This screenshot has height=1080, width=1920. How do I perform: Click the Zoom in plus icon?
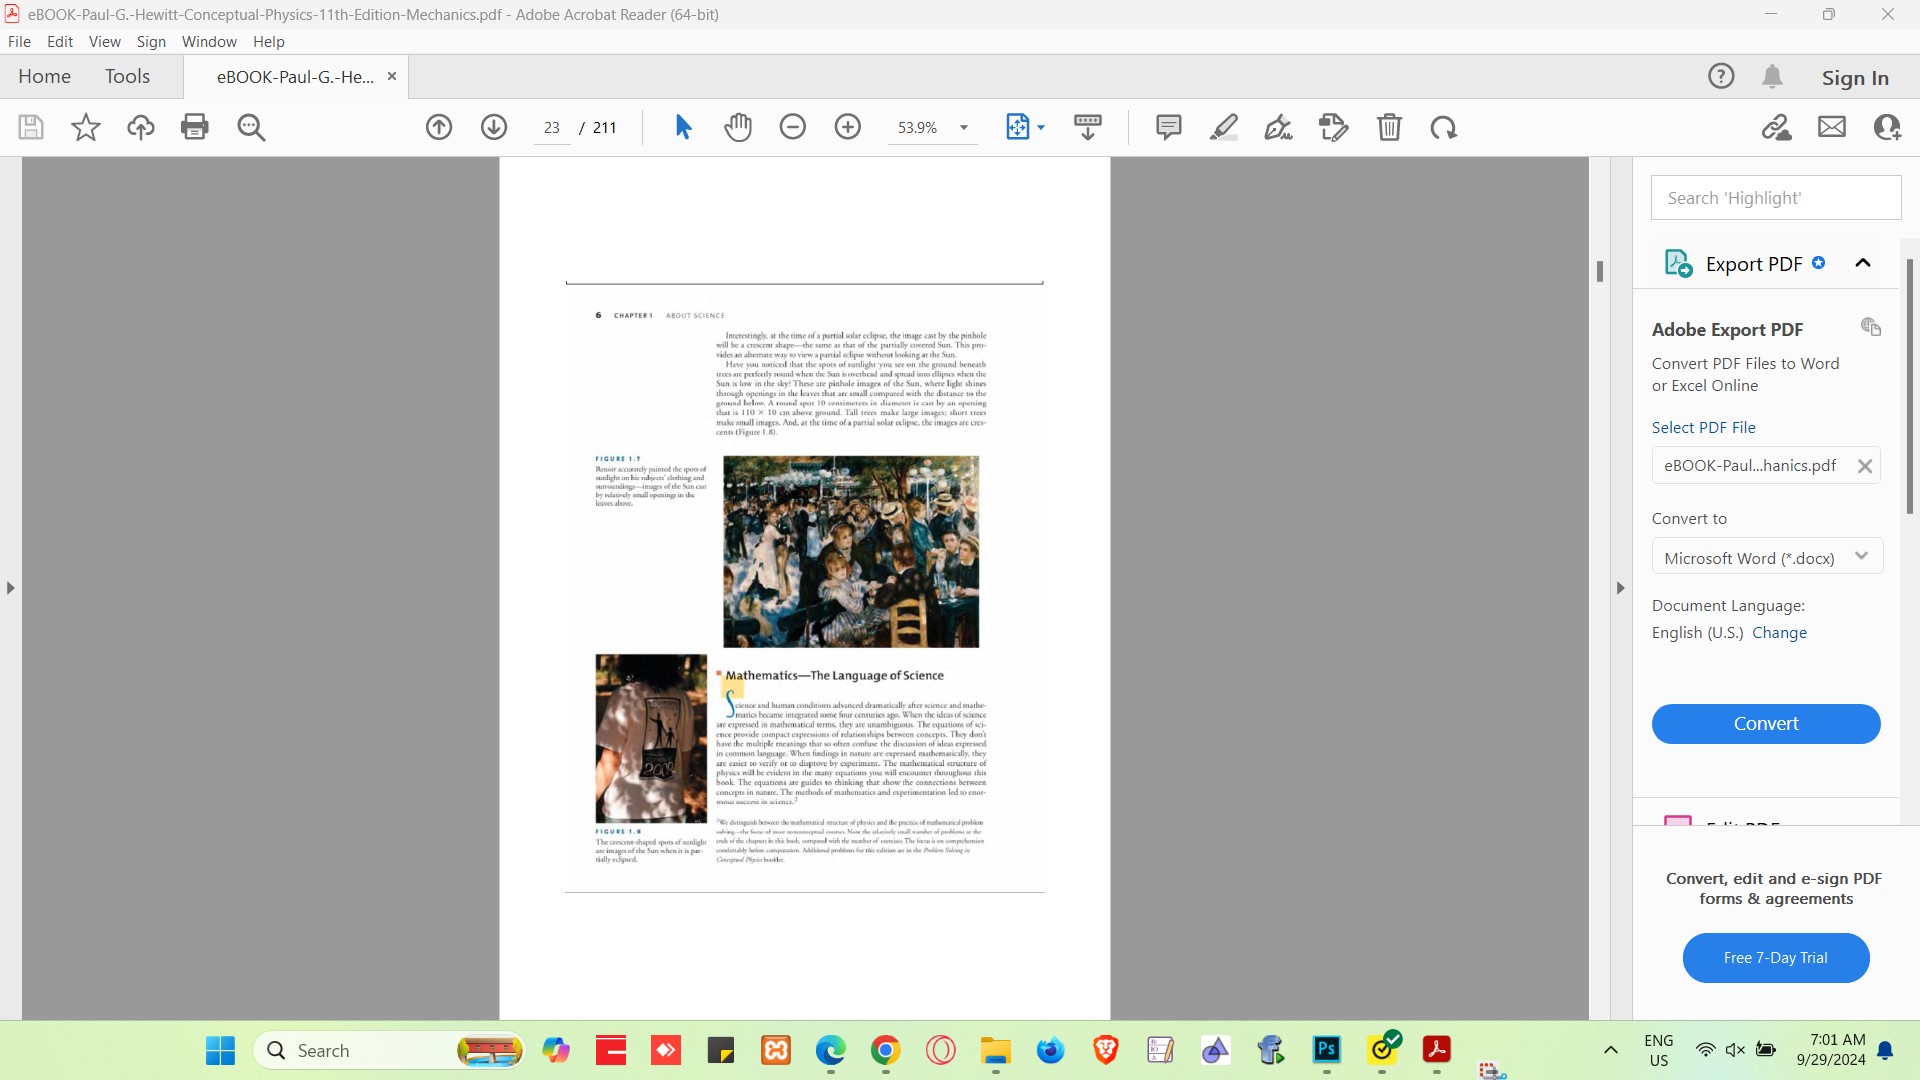[x=848, y=127]
